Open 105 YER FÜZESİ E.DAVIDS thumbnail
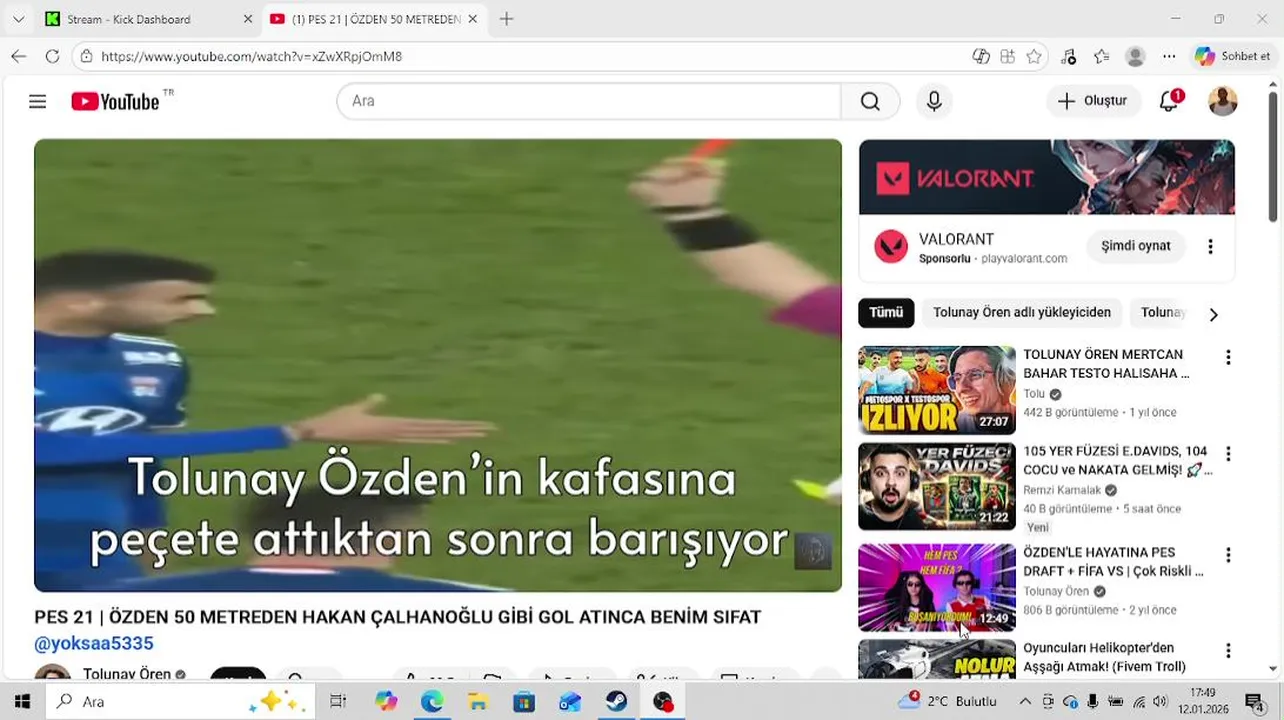This screenshot has width=1284, height=720. pyautogui.click(x=937, y=487)
